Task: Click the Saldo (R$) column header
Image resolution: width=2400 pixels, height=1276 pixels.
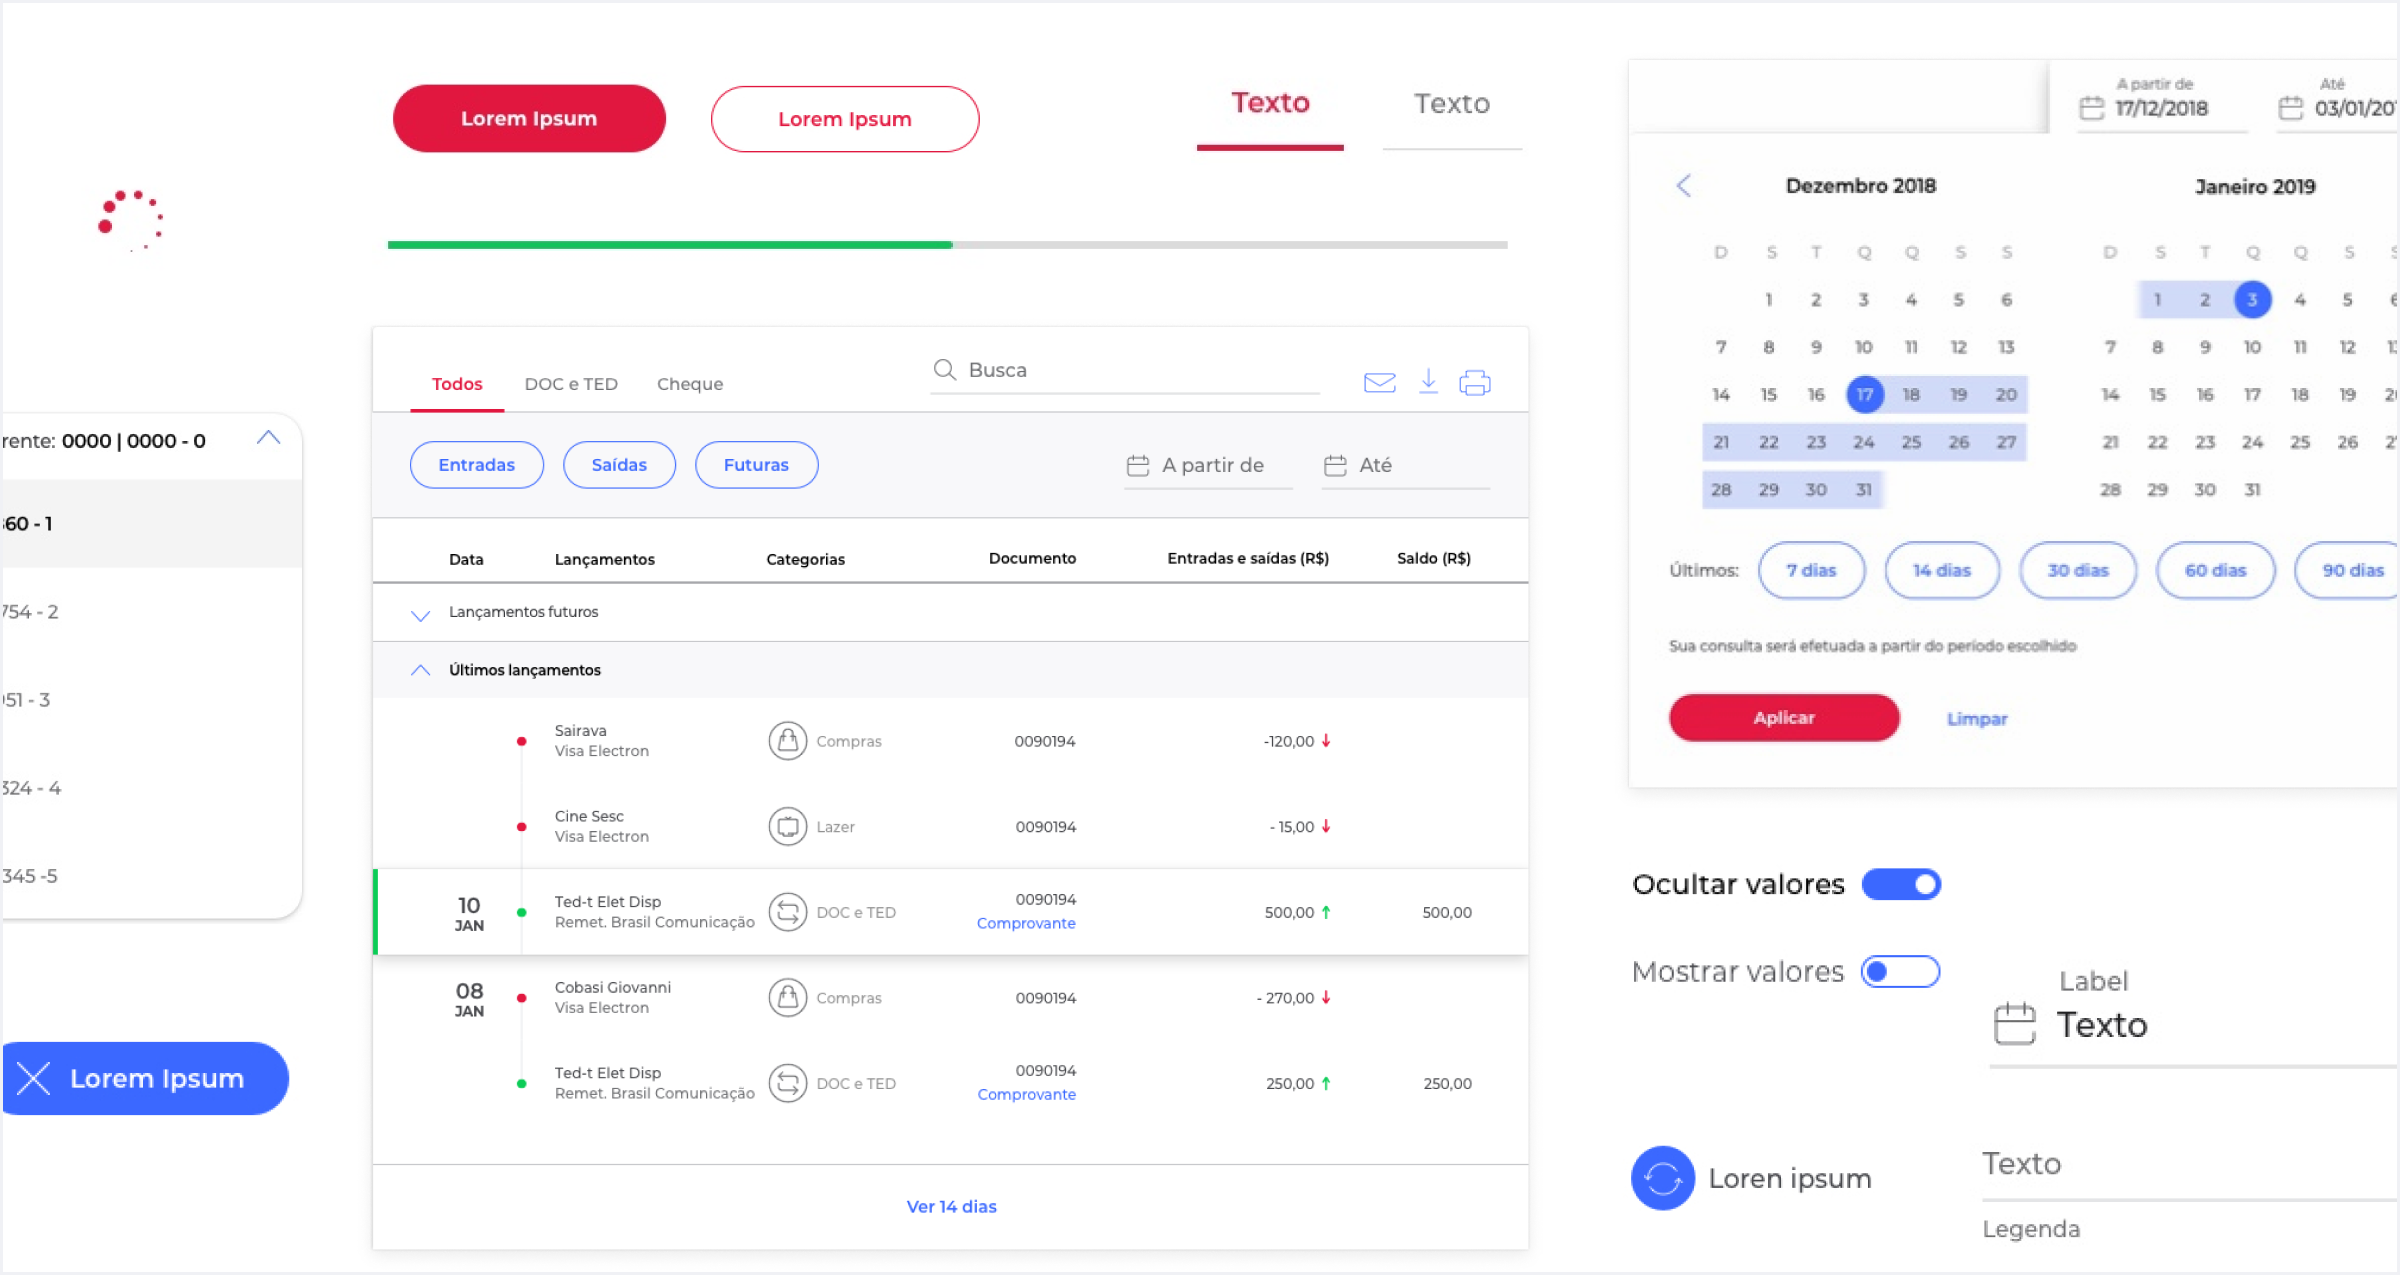Action: click(1434, 559)
